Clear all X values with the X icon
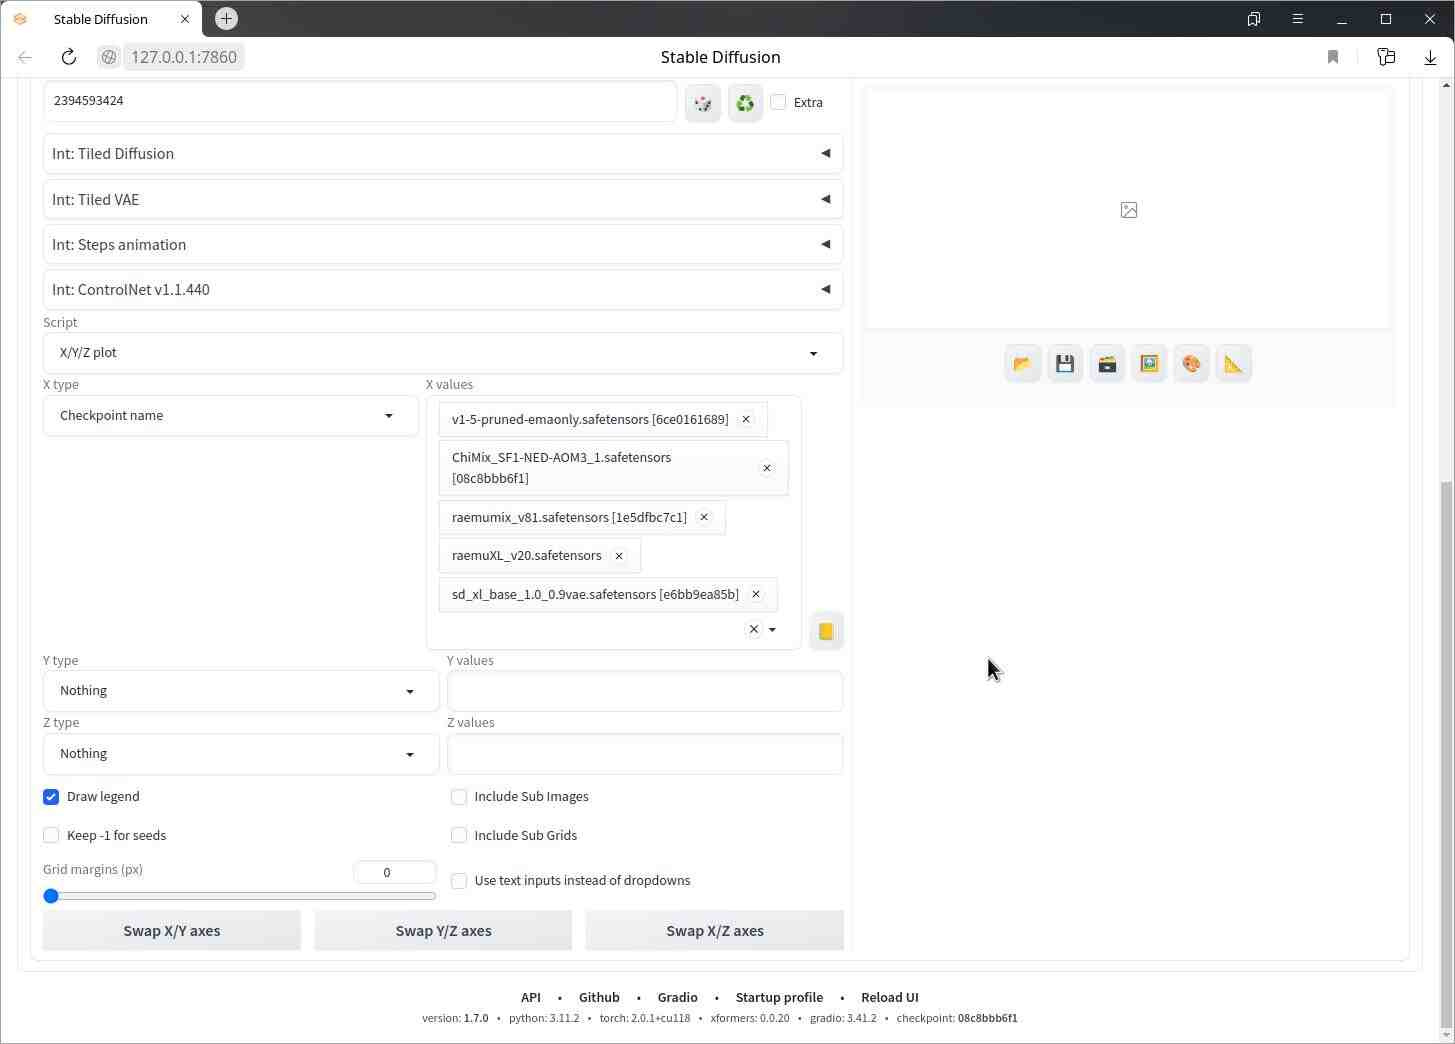 pos(754,629)
